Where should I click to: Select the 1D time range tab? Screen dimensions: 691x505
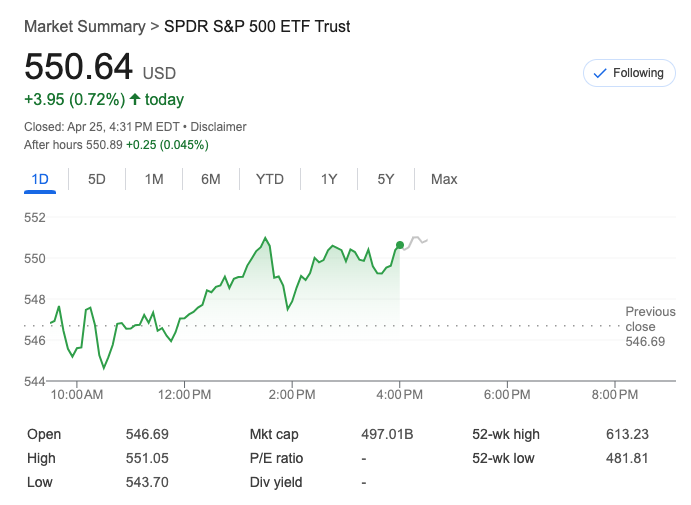click(x=40, y=179)
